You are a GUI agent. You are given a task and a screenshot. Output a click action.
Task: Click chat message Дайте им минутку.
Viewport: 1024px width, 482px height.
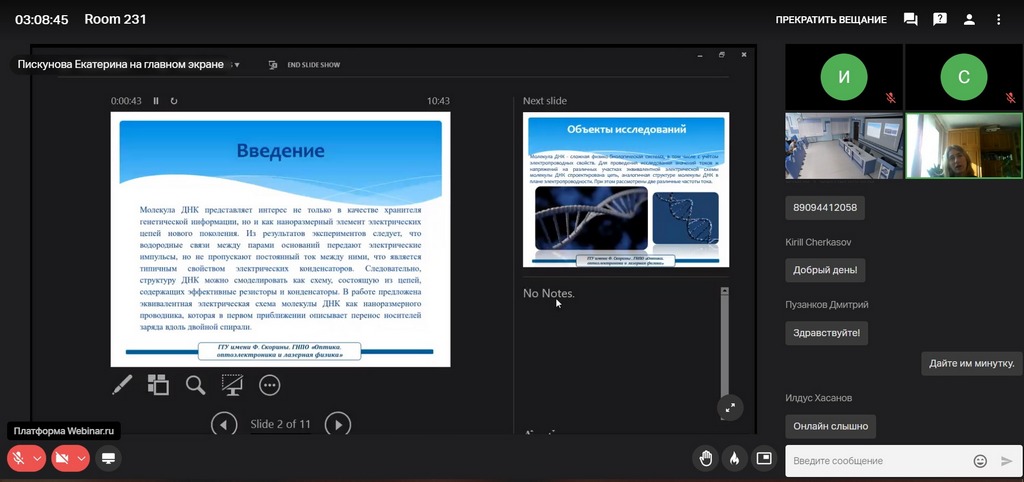972,363
